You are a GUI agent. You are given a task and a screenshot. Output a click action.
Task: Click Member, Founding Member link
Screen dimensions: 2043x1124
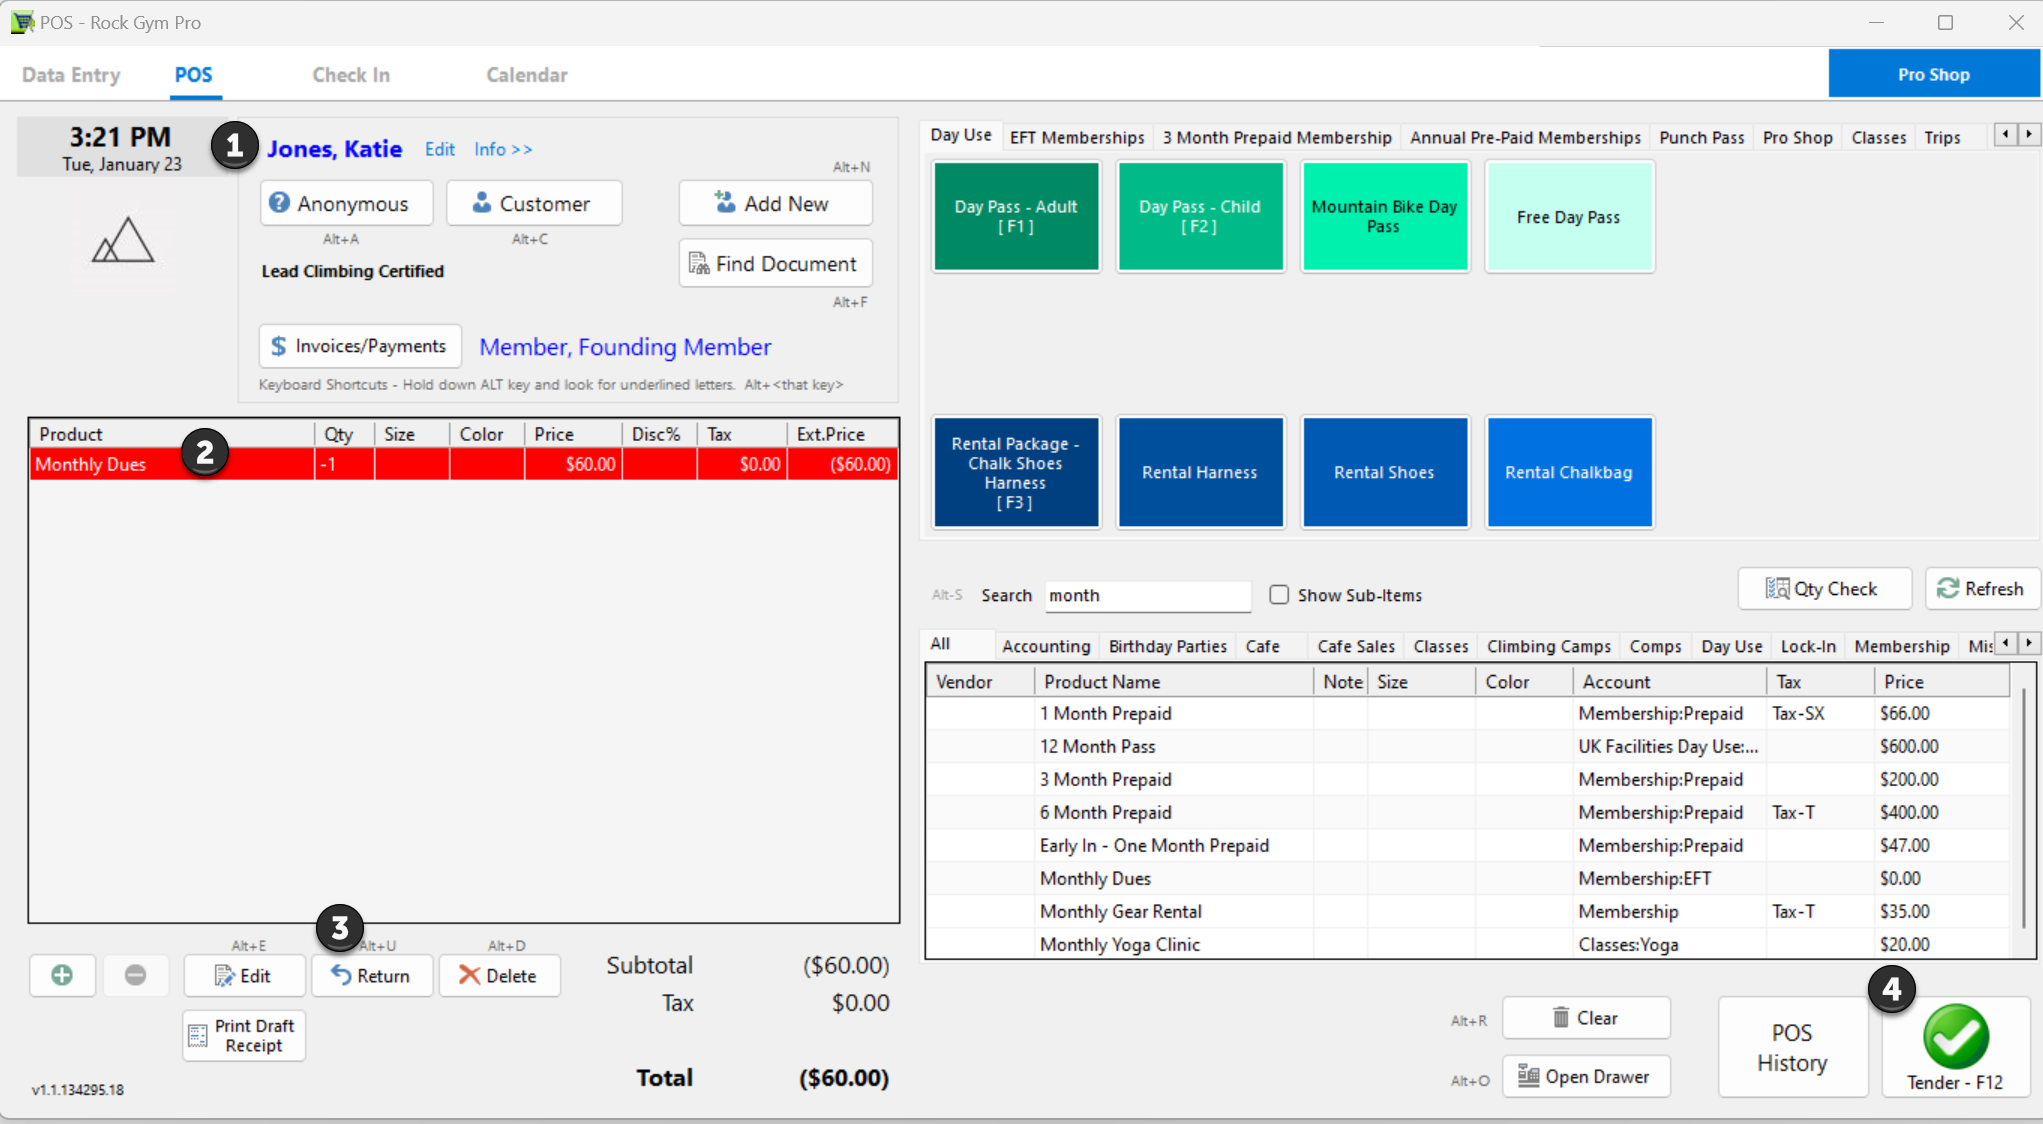(x=625, y=347)
